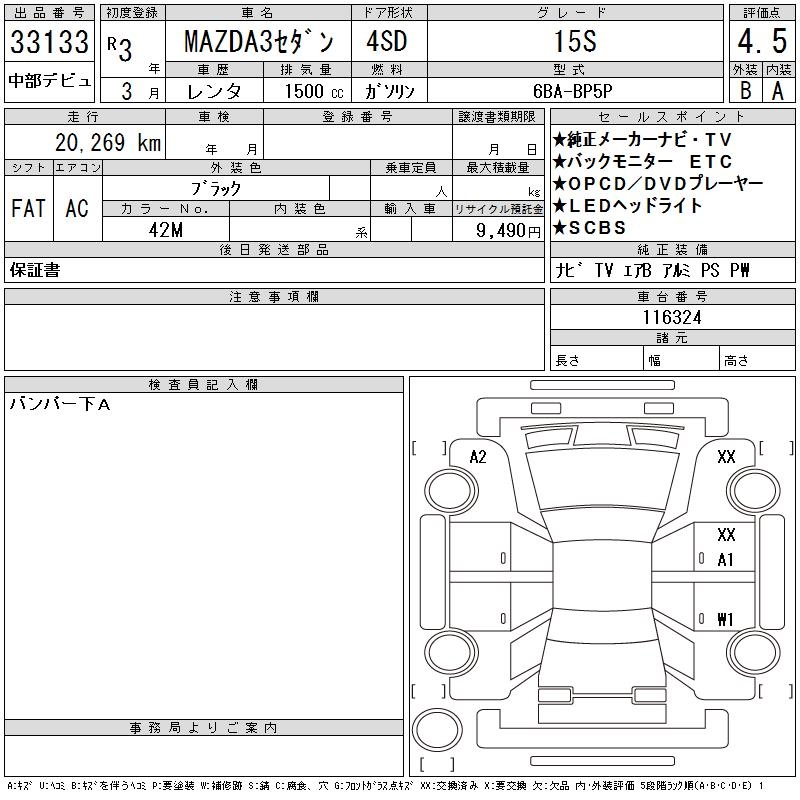Viewport: 800px width, 800px height.
Task: Select the color number 42M field
Action: [x=166, y=230]
